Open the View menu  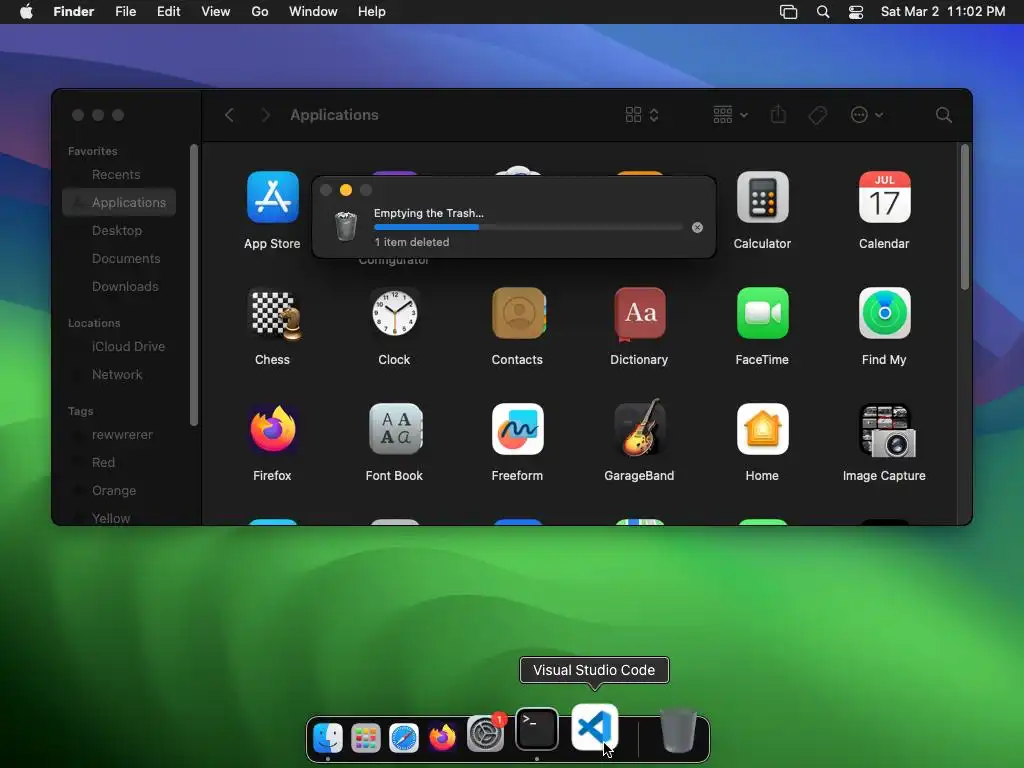[x=216, y=12]
